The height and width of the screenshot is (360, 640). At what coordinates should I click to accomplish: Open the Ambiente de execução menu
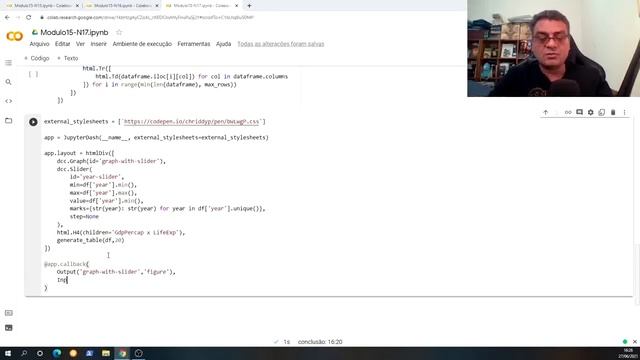(142, 44)
